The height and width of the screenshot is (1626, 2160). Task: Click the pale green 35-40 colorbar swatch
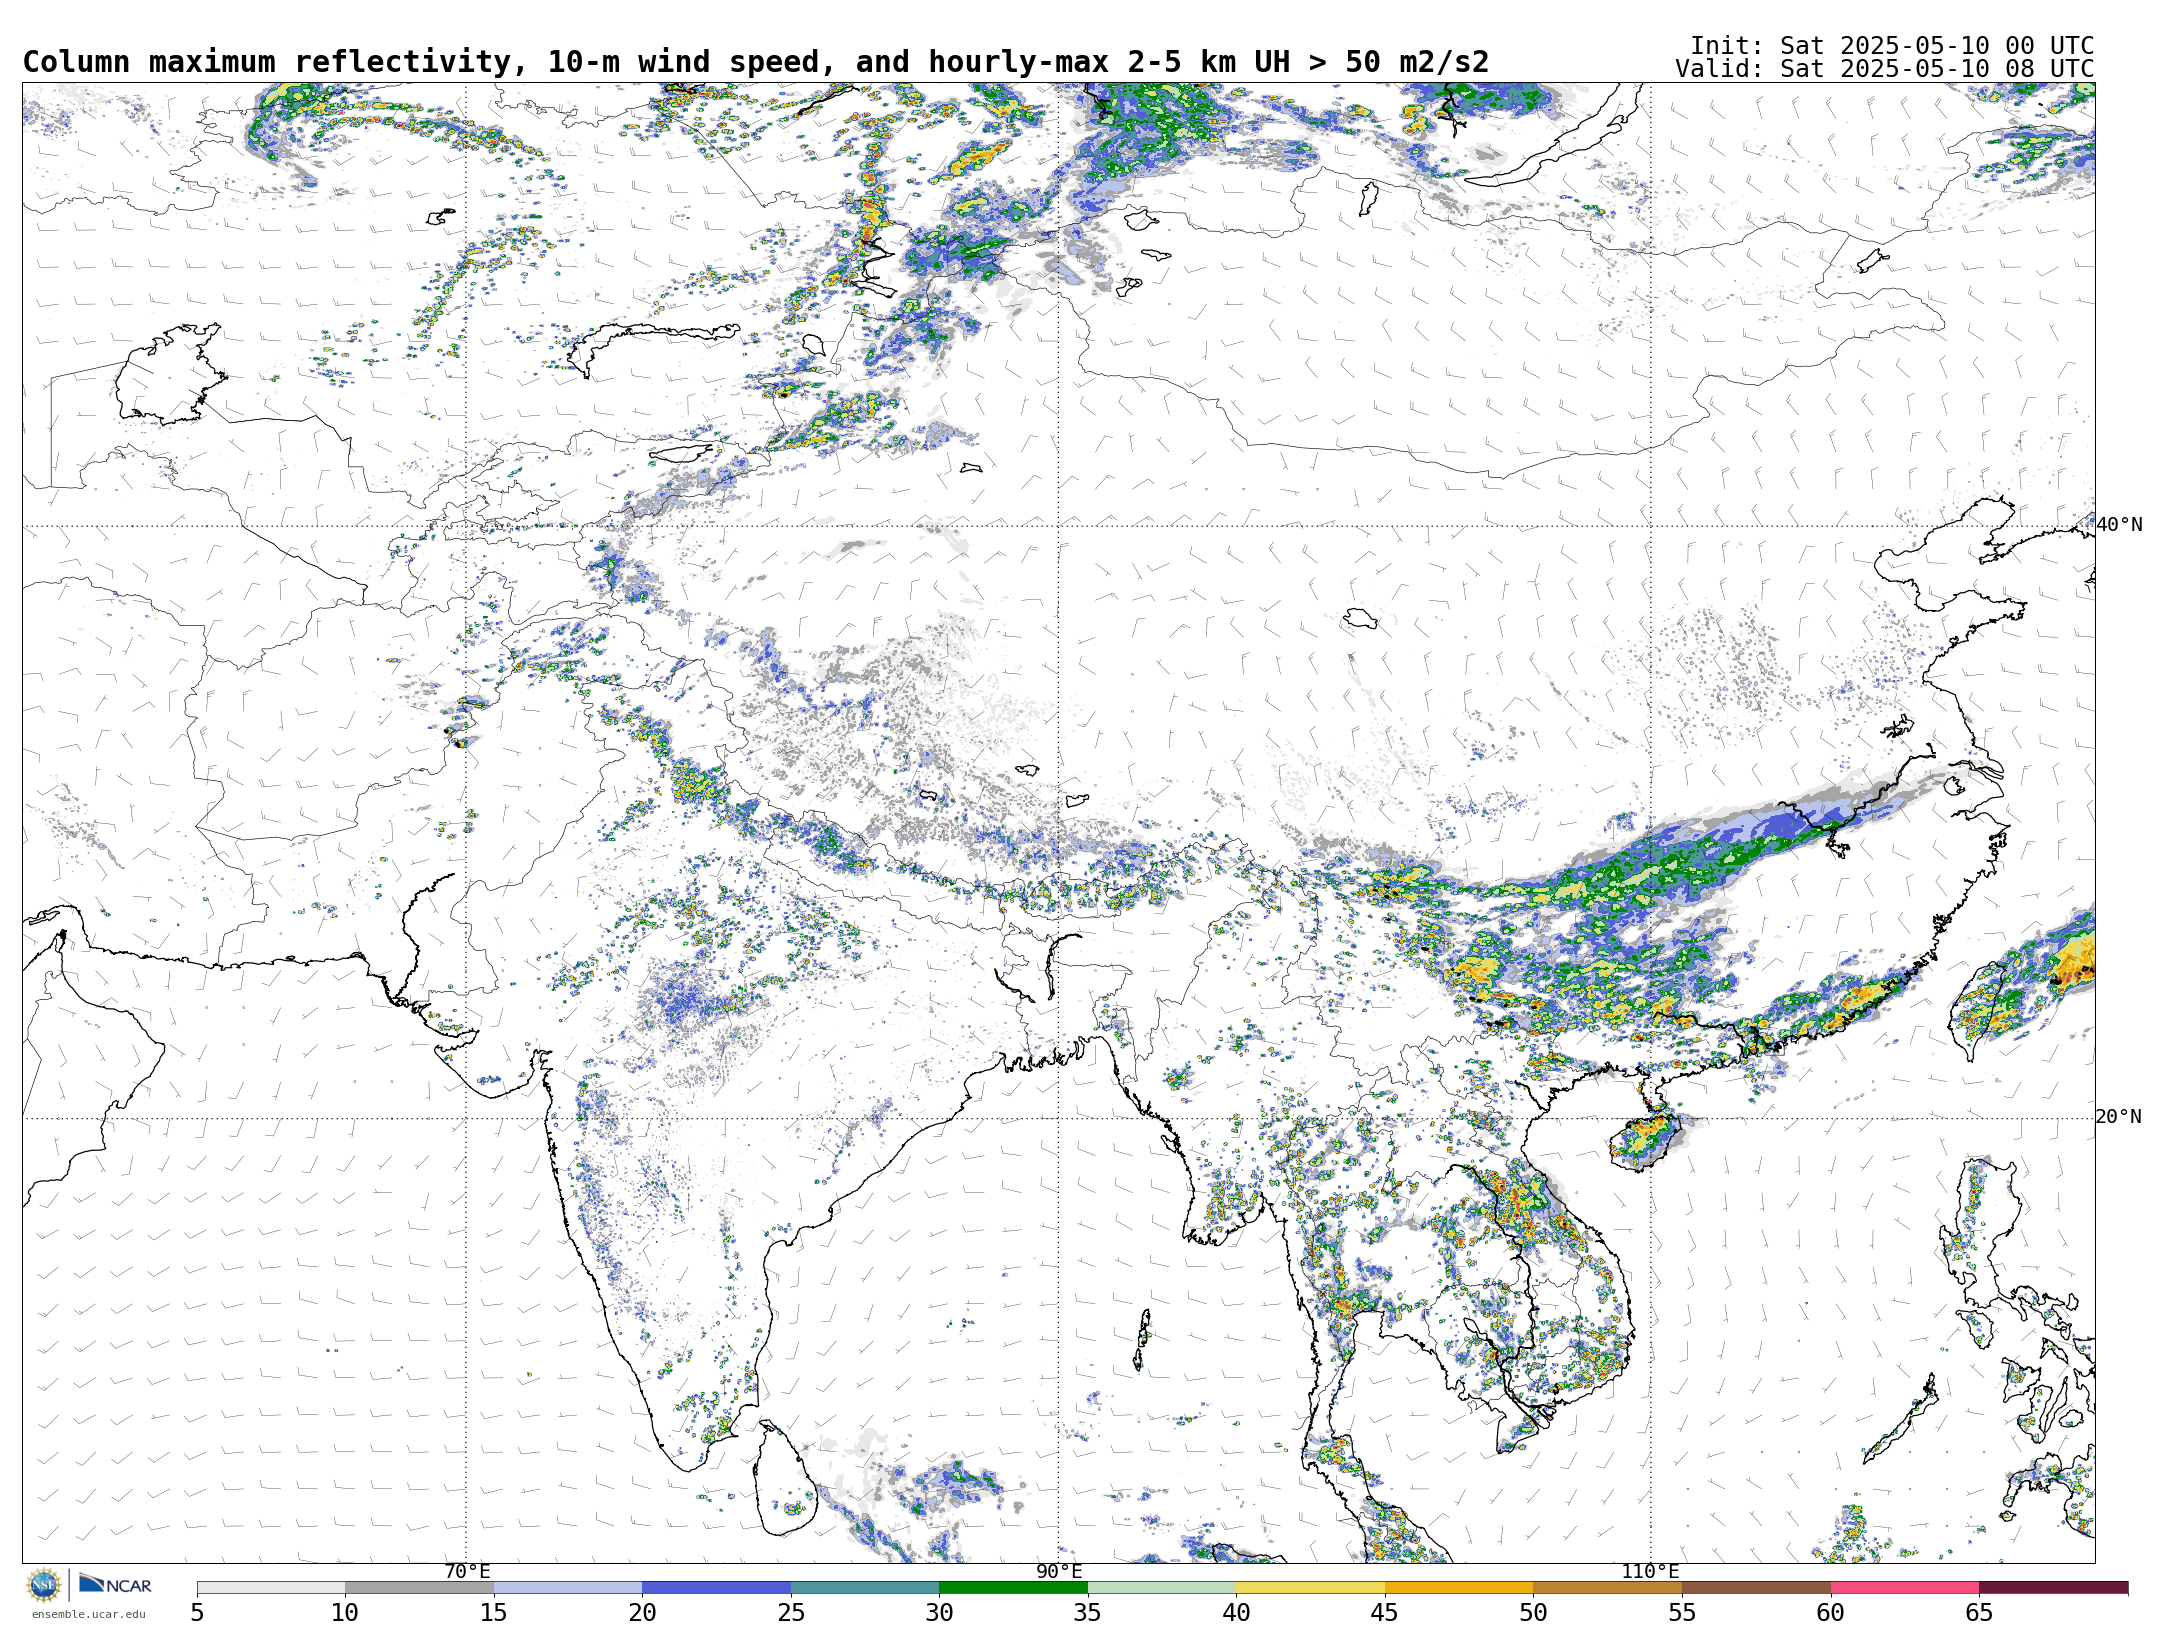[1162, 1588]
